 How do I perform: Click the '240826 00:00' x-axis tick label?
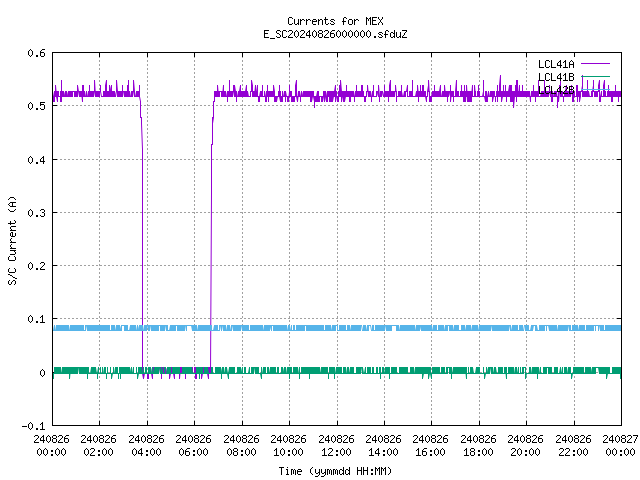click(x=51, y=446)
